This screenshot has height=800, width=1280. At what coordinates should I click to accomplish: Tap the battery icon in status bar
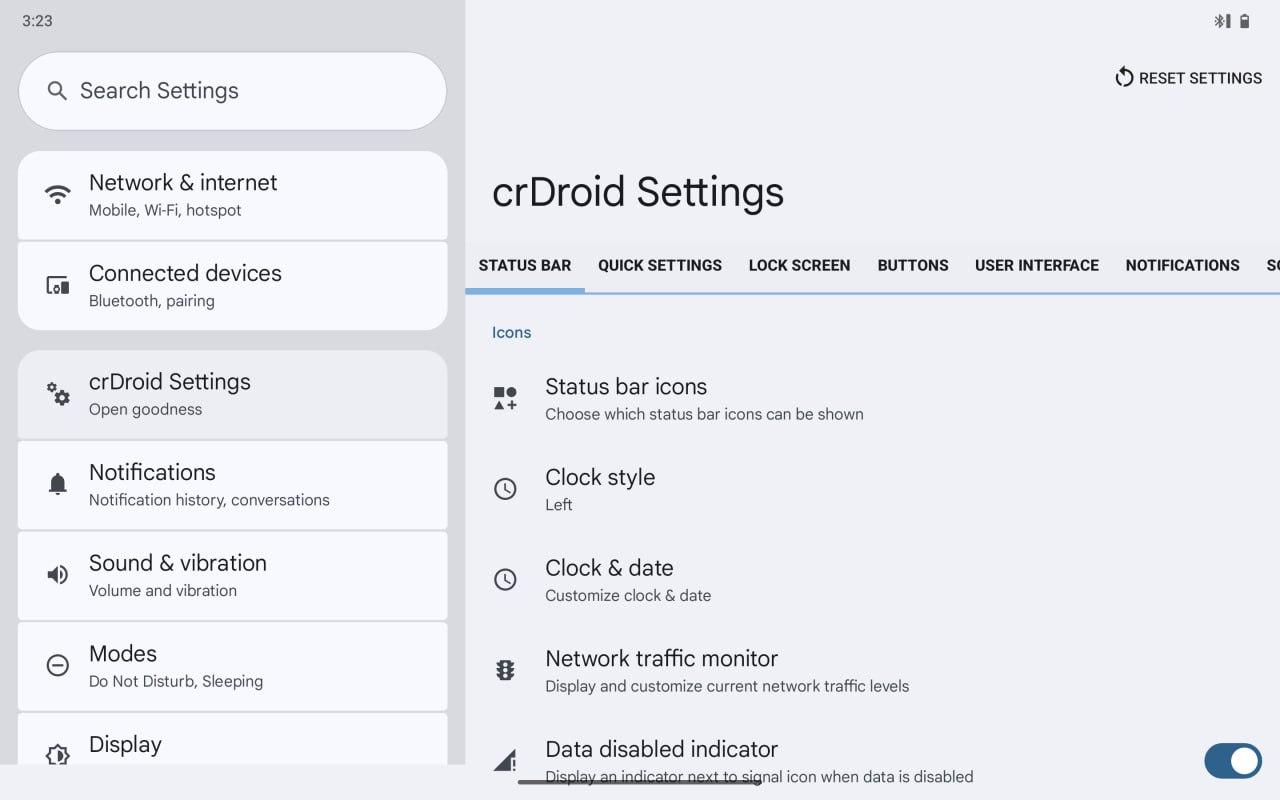coord(1245,21)
